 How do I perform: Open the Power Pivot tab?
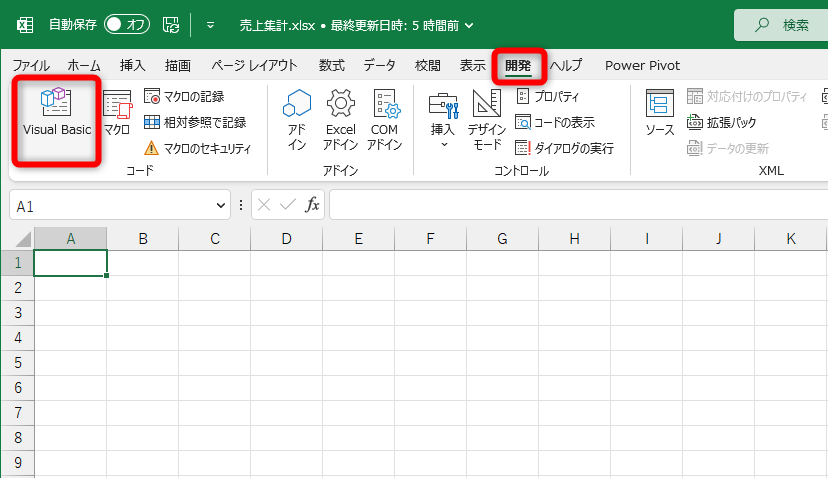(x=642, y=65)
